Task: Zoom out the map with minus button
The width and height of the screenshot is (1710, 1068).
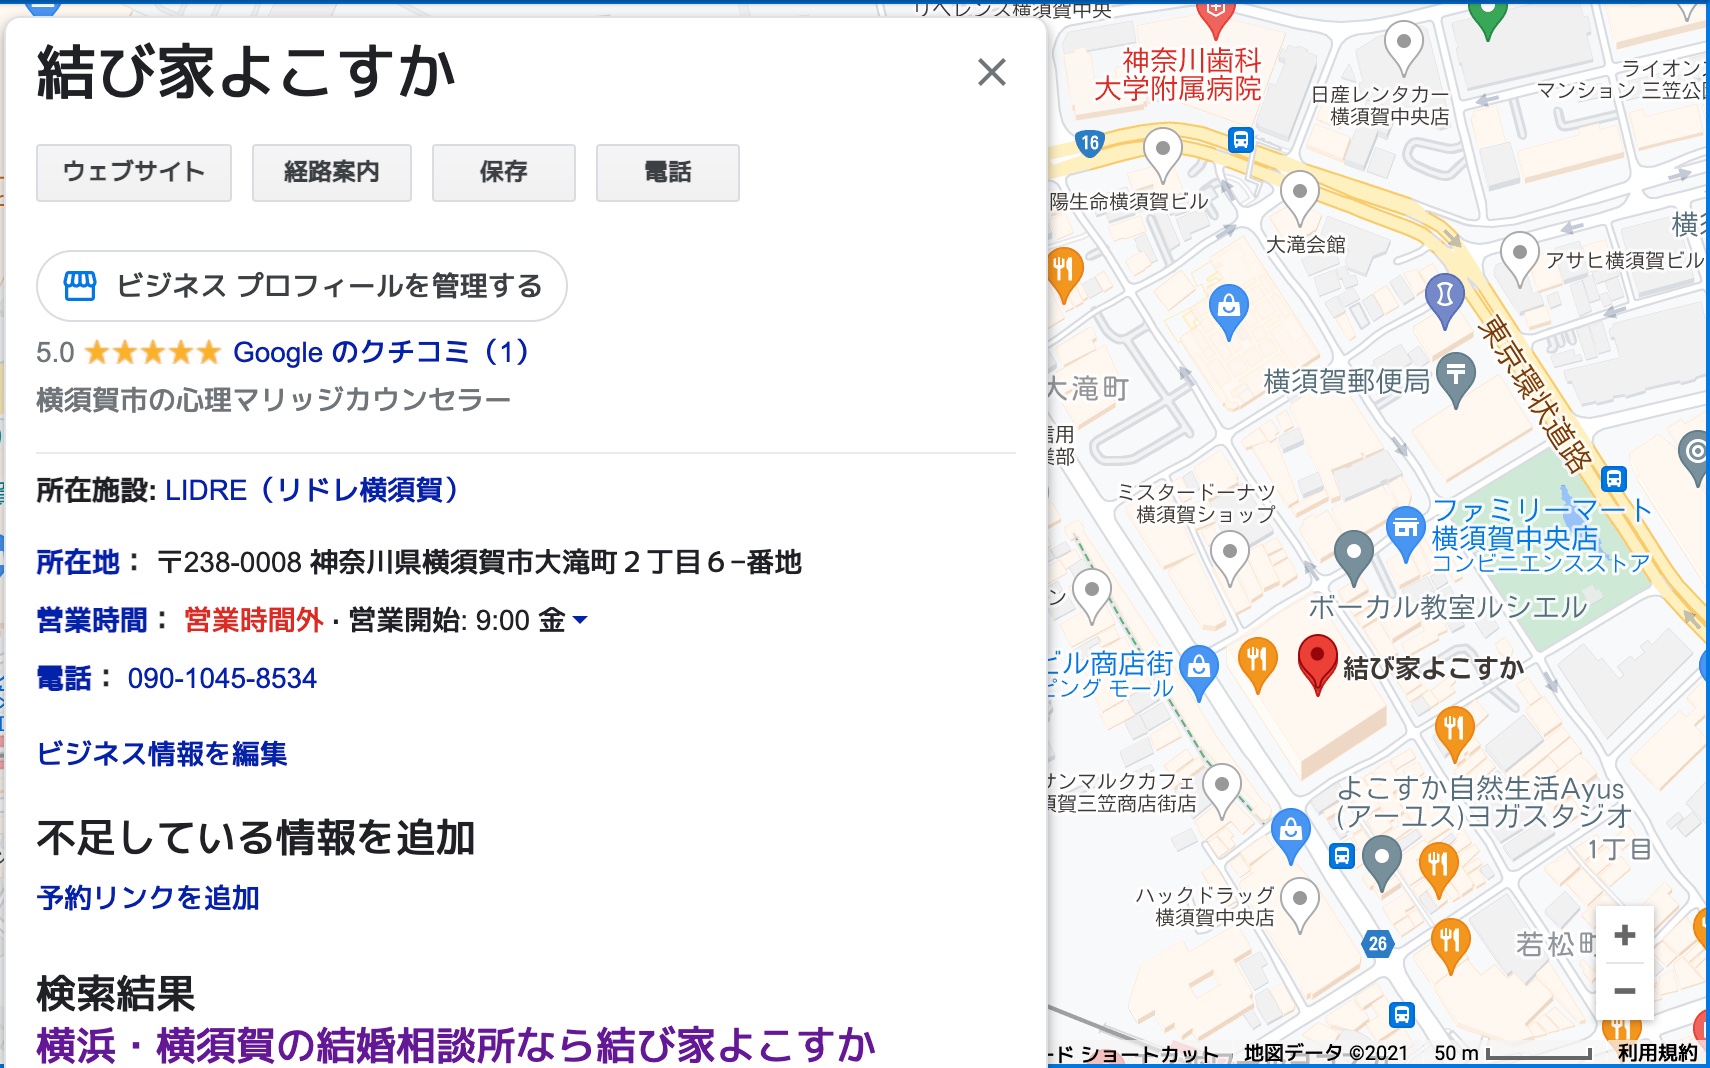Action: point(1625,991)
